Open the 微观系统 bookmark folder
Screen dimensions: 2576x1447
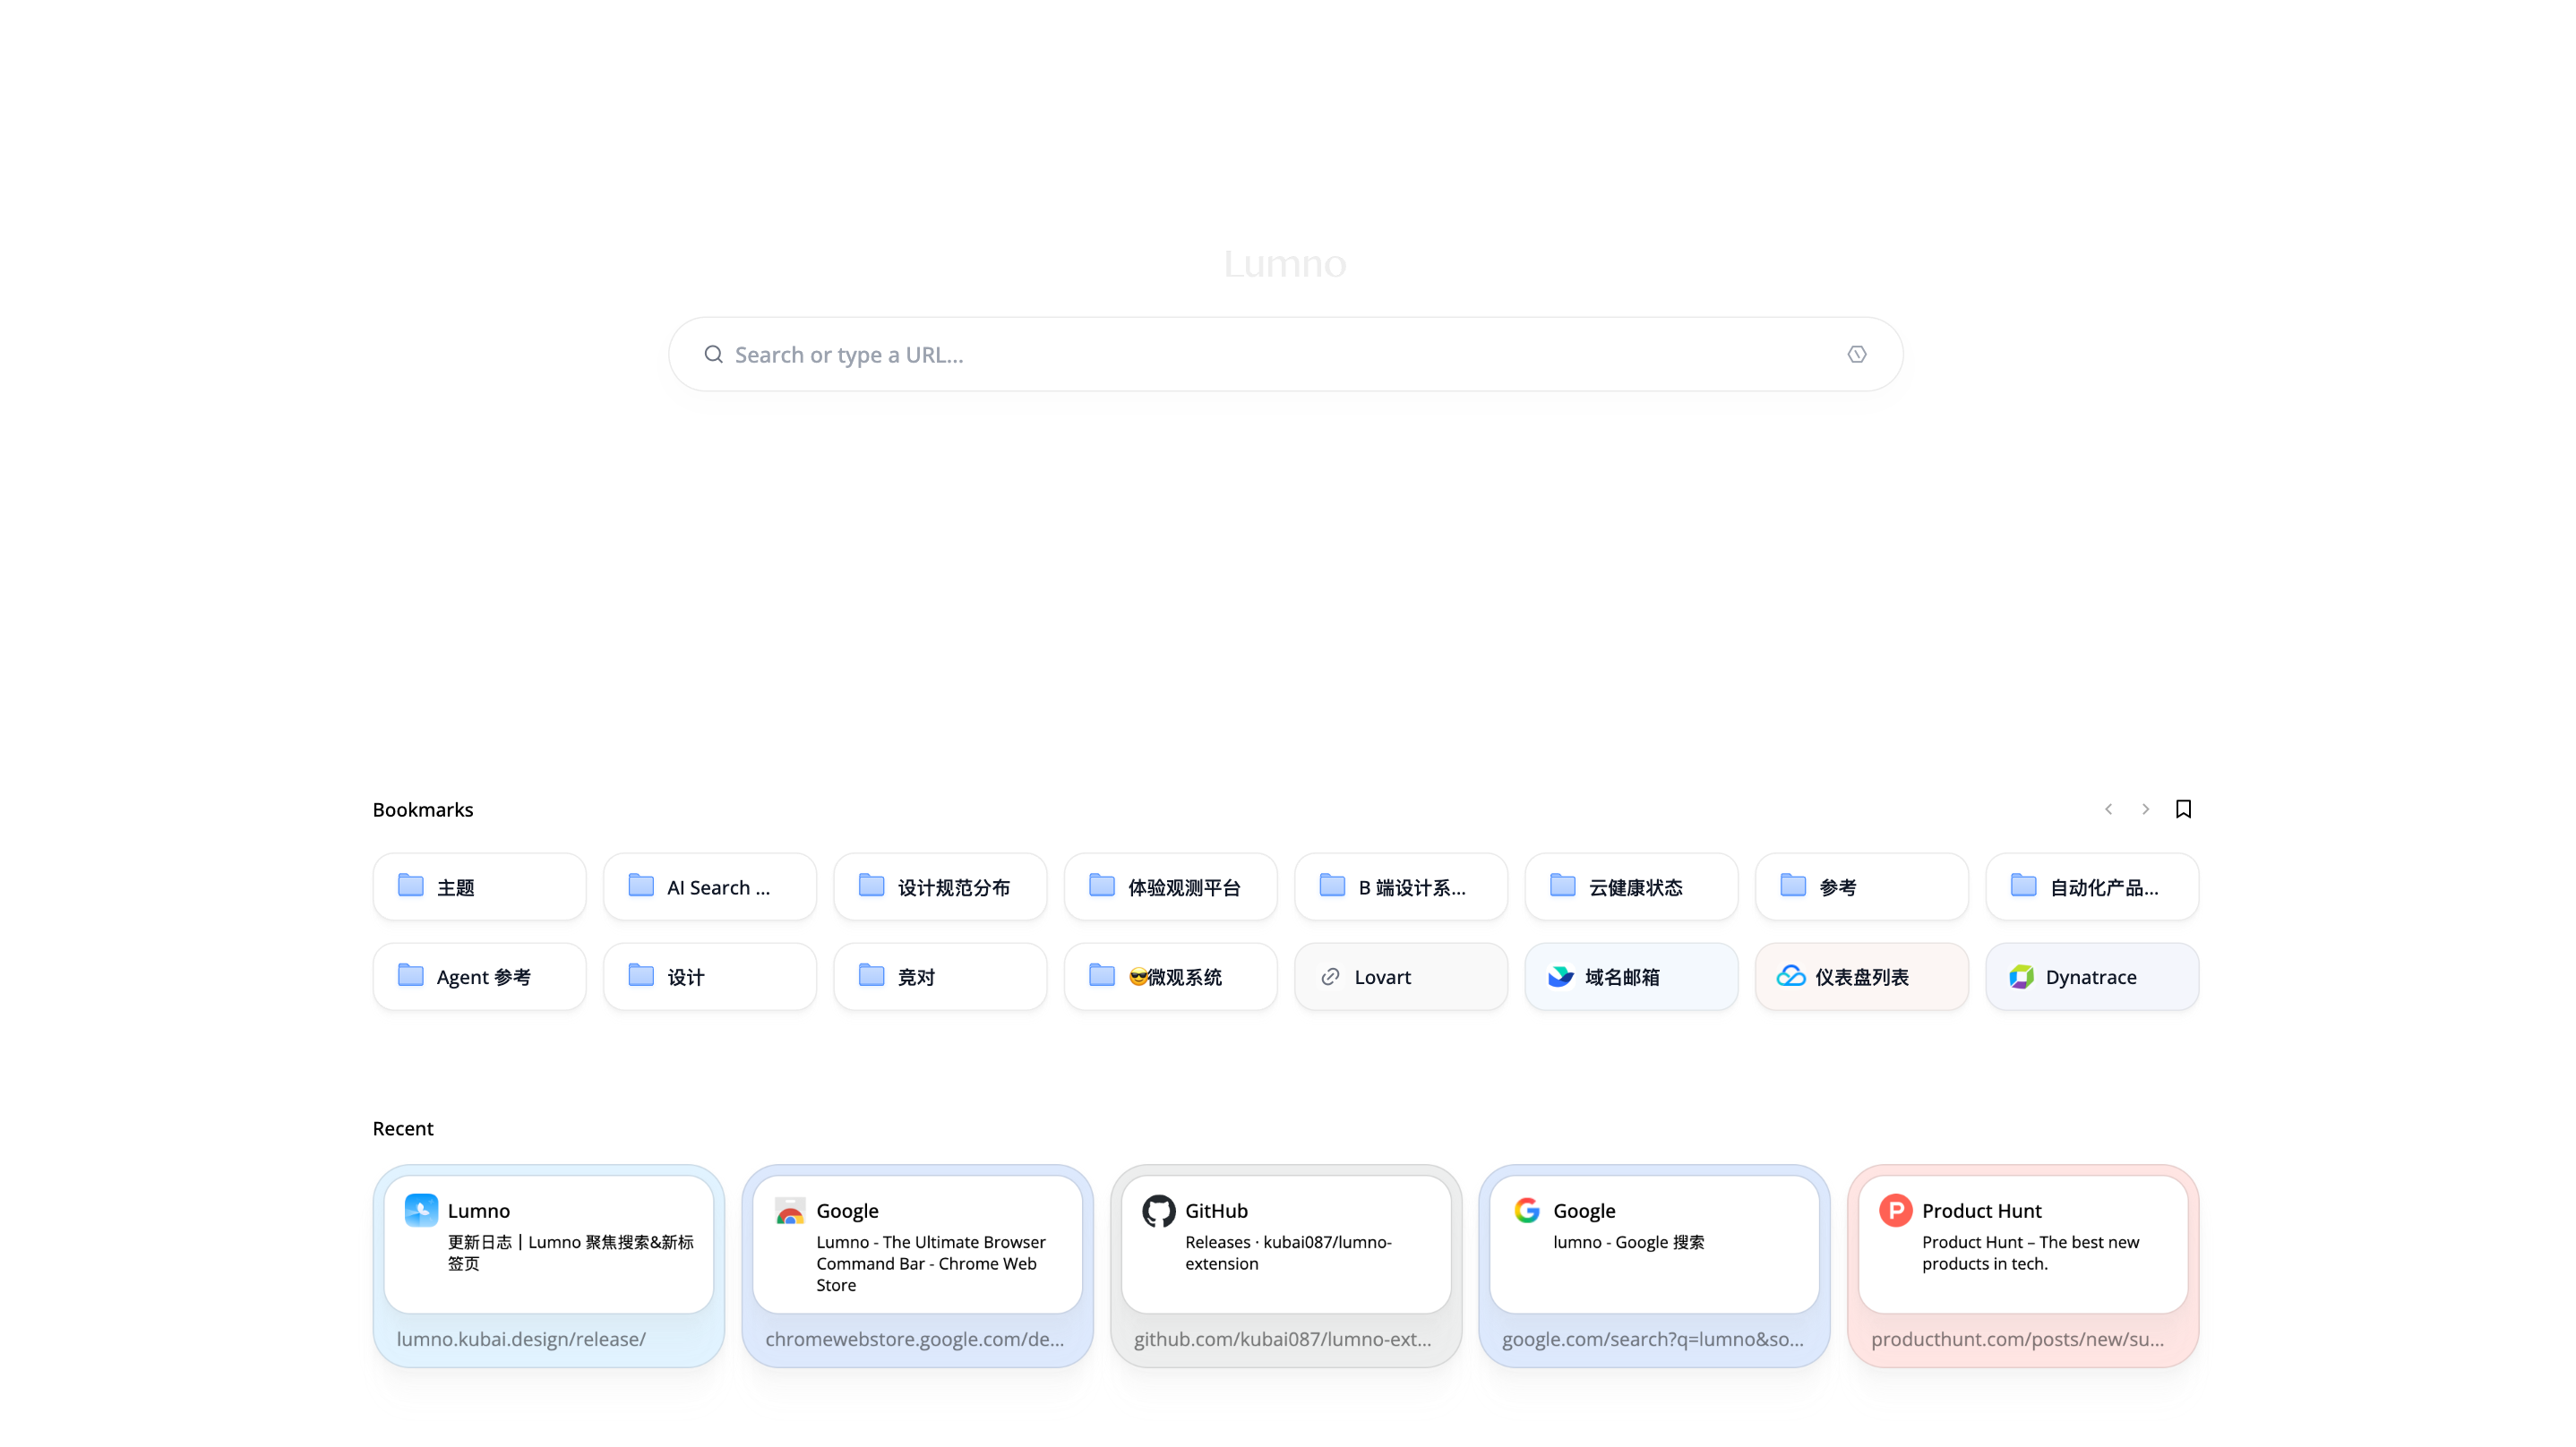coord(1171,977)
